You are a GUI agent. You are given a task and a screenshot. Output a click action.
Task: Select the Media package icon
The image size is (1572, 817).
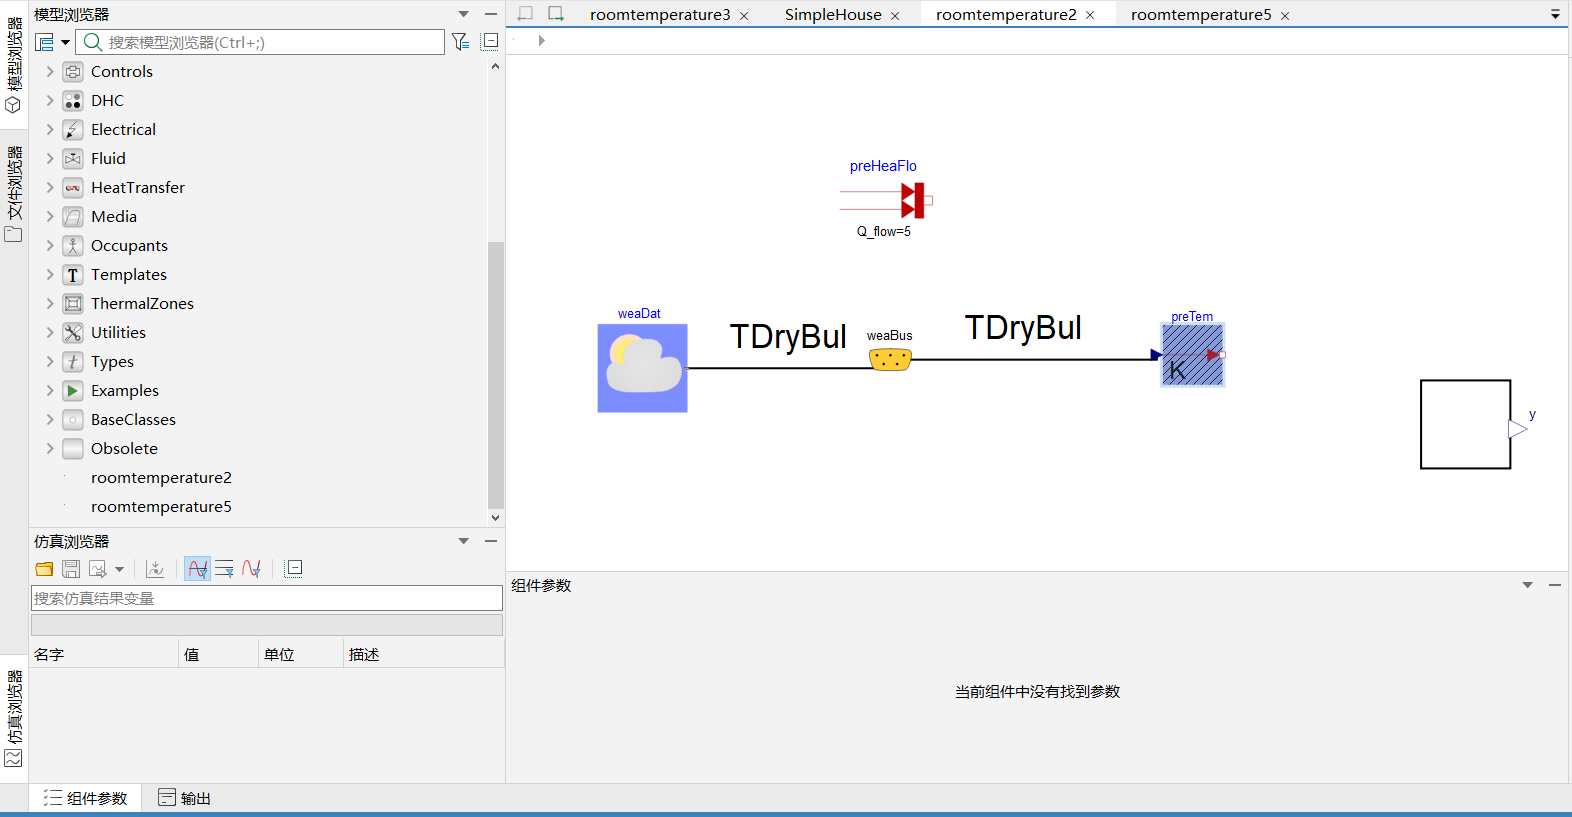(x=73, y=217)
